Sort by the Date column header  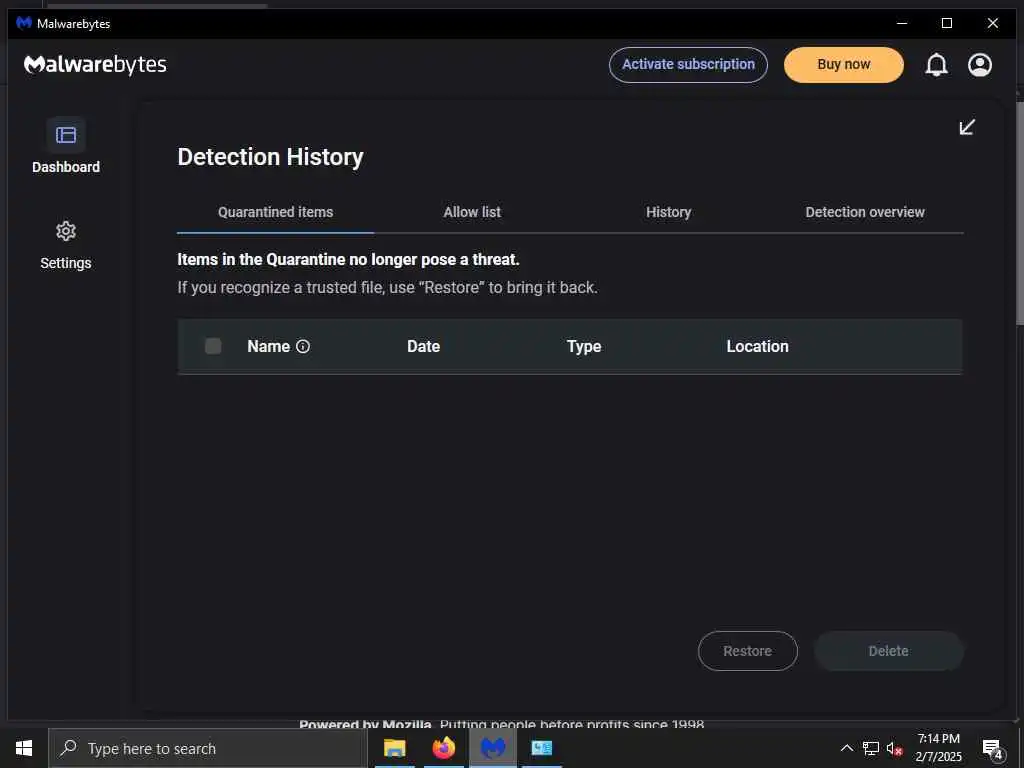(423, 346)
